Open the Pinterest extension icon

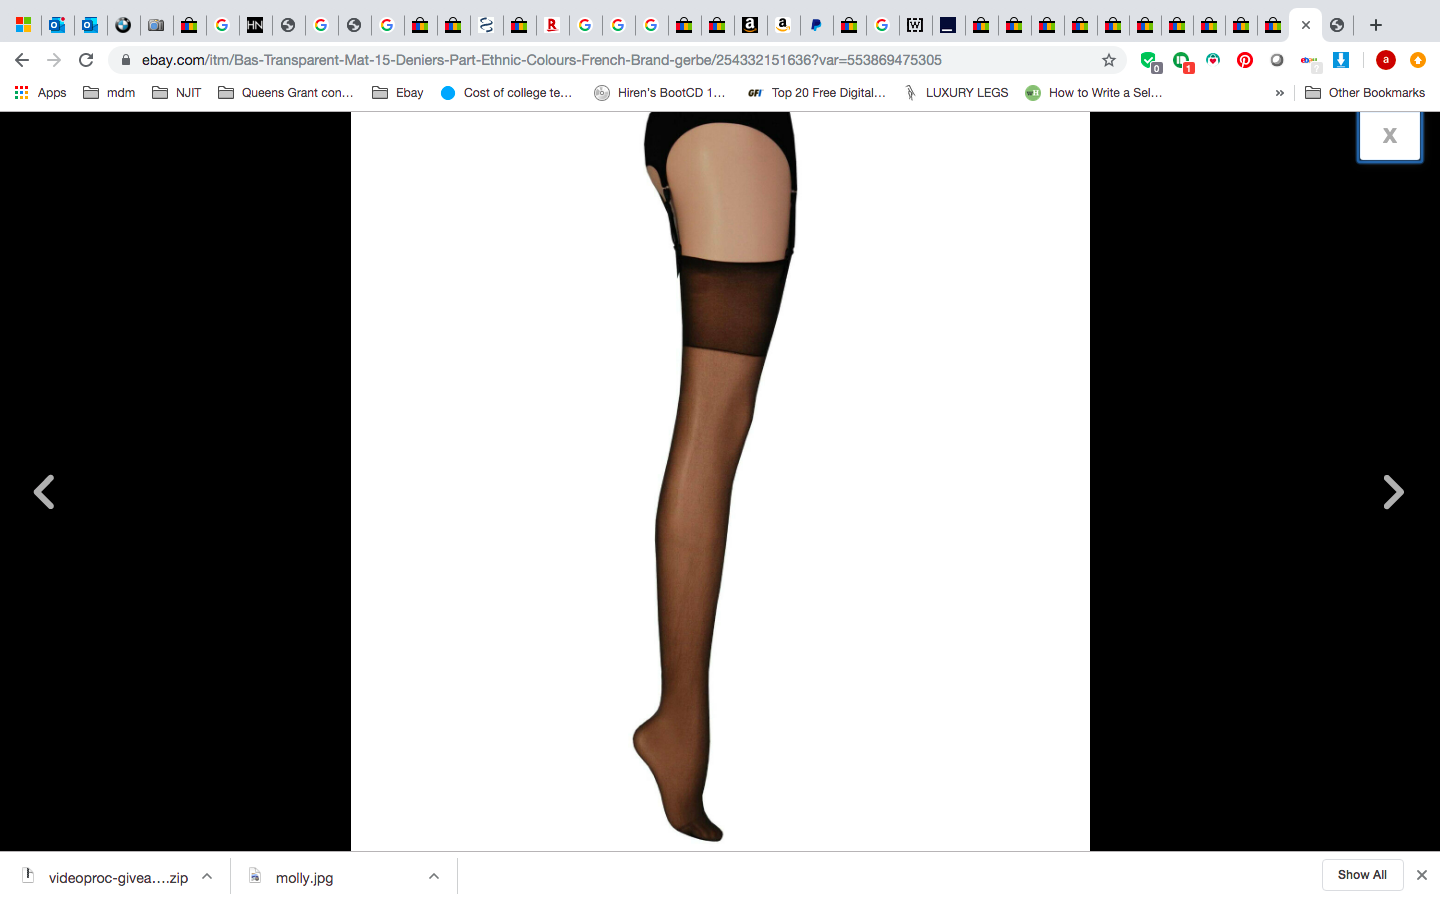(x=1245, y=60)
